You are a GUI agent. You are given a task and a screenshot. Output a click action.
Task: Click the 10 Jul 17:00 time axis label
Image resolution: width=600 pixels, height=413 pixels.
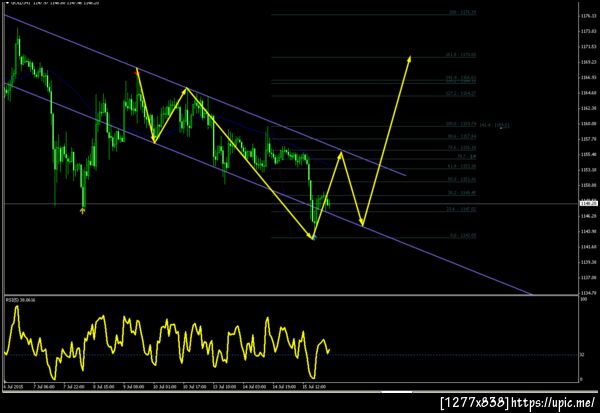click(195, 387)
